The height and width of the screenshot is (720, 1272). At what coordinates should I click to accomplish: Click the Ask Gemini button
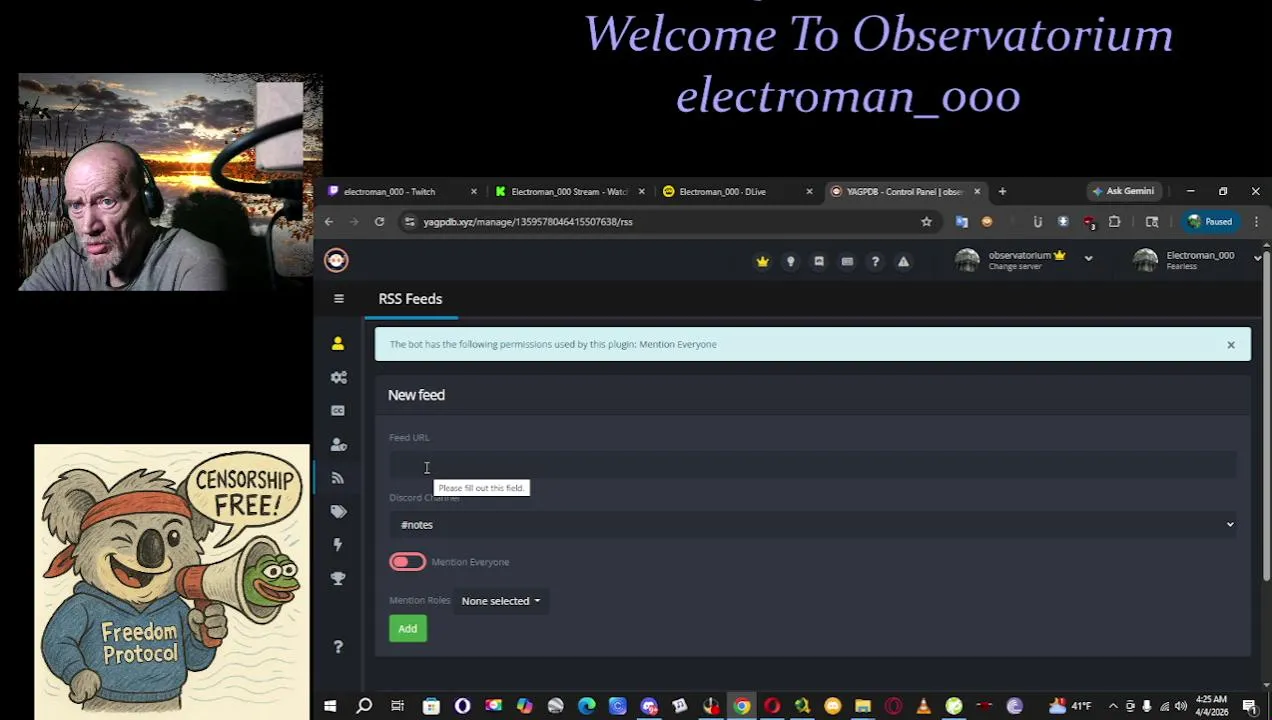pos(1123,191)
